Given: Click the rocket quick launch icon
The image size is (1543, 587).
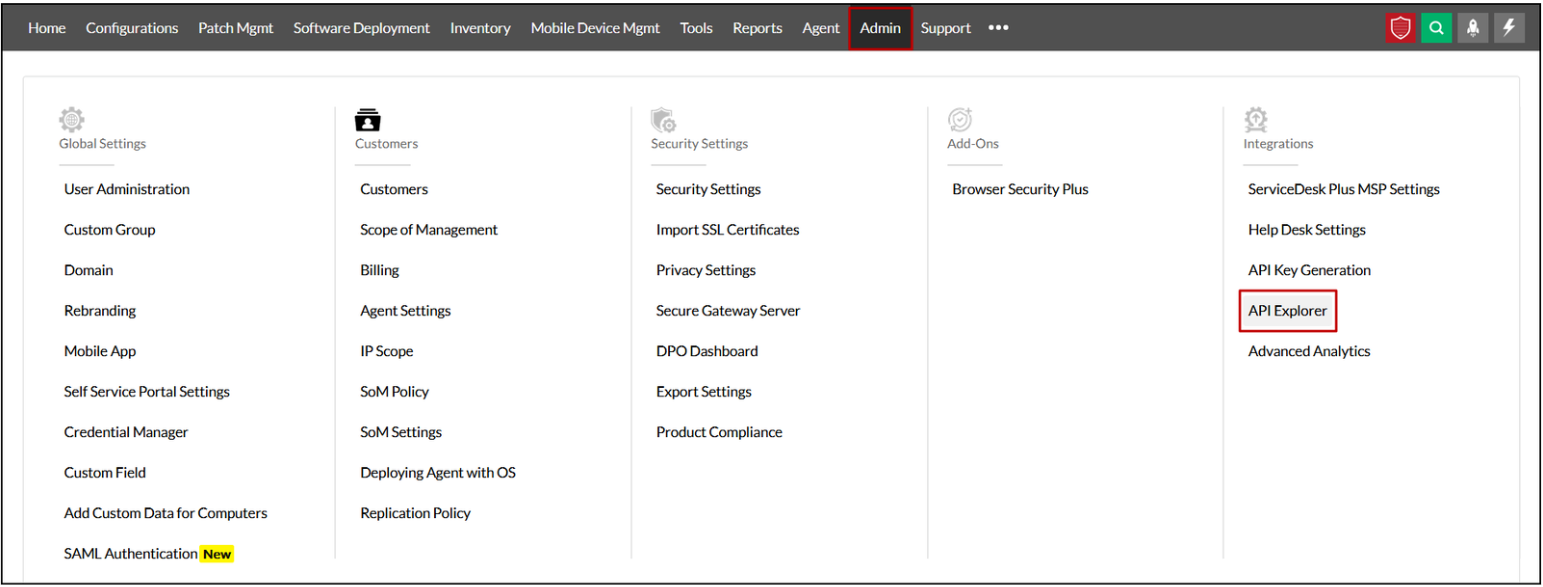Looking at the screenshot, I should click(x=1472, y=29).
